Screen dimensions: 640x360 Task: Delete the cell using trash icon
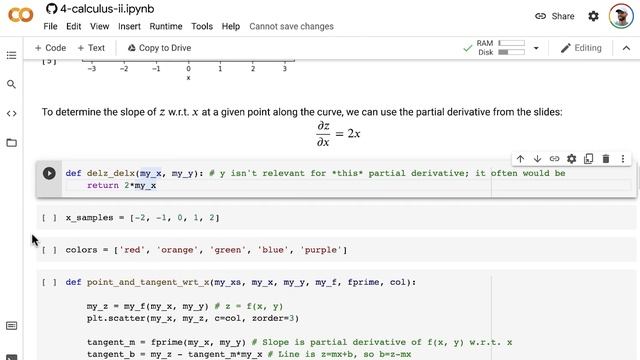pos(606,159)
